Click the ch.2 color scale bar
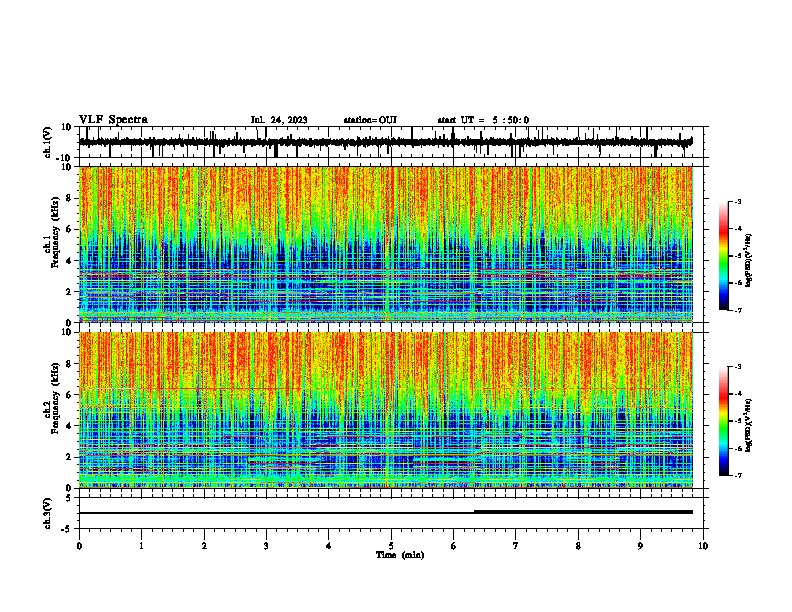Screen dimensions: 792x612 tap(724, 421)
